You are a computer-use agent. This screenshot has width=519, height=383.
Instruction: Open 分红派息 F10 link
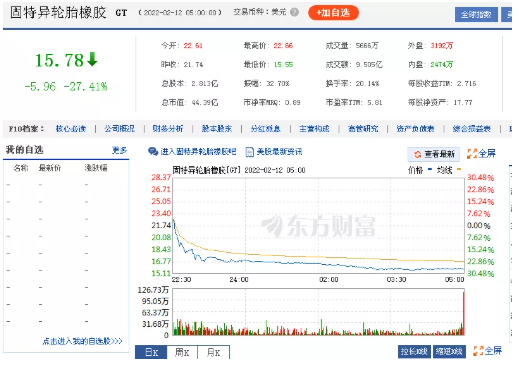(x=266, y=129)
